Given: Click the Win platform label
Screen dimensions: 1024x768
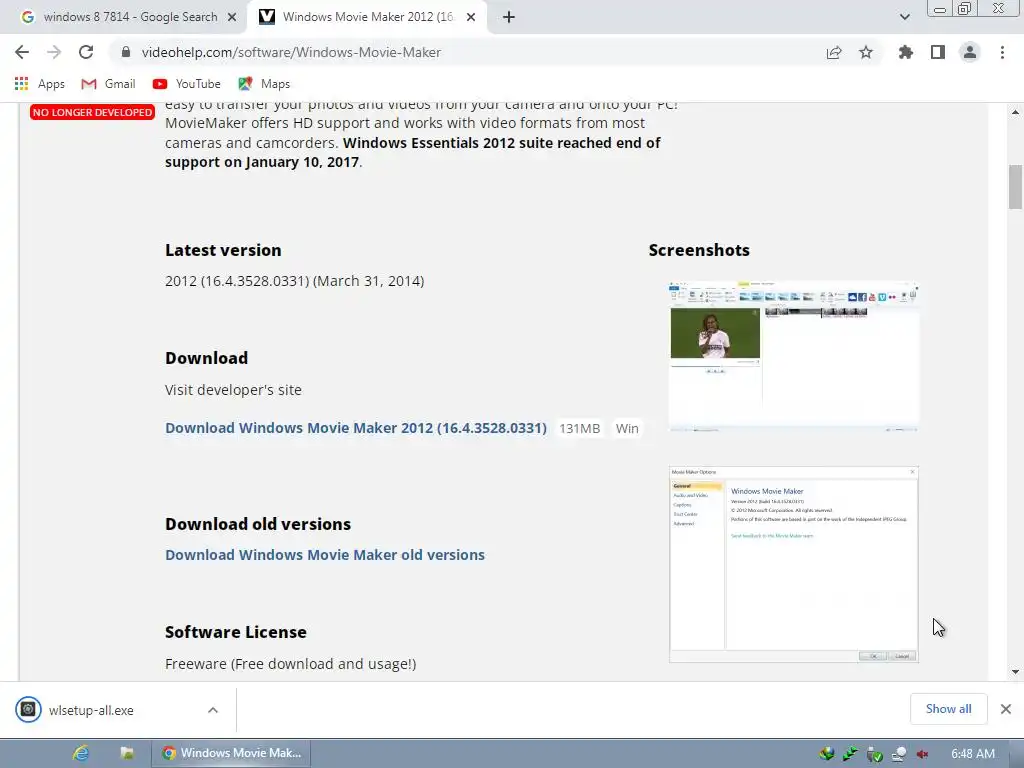Looking at the screenshot, I should click(627, 428).
